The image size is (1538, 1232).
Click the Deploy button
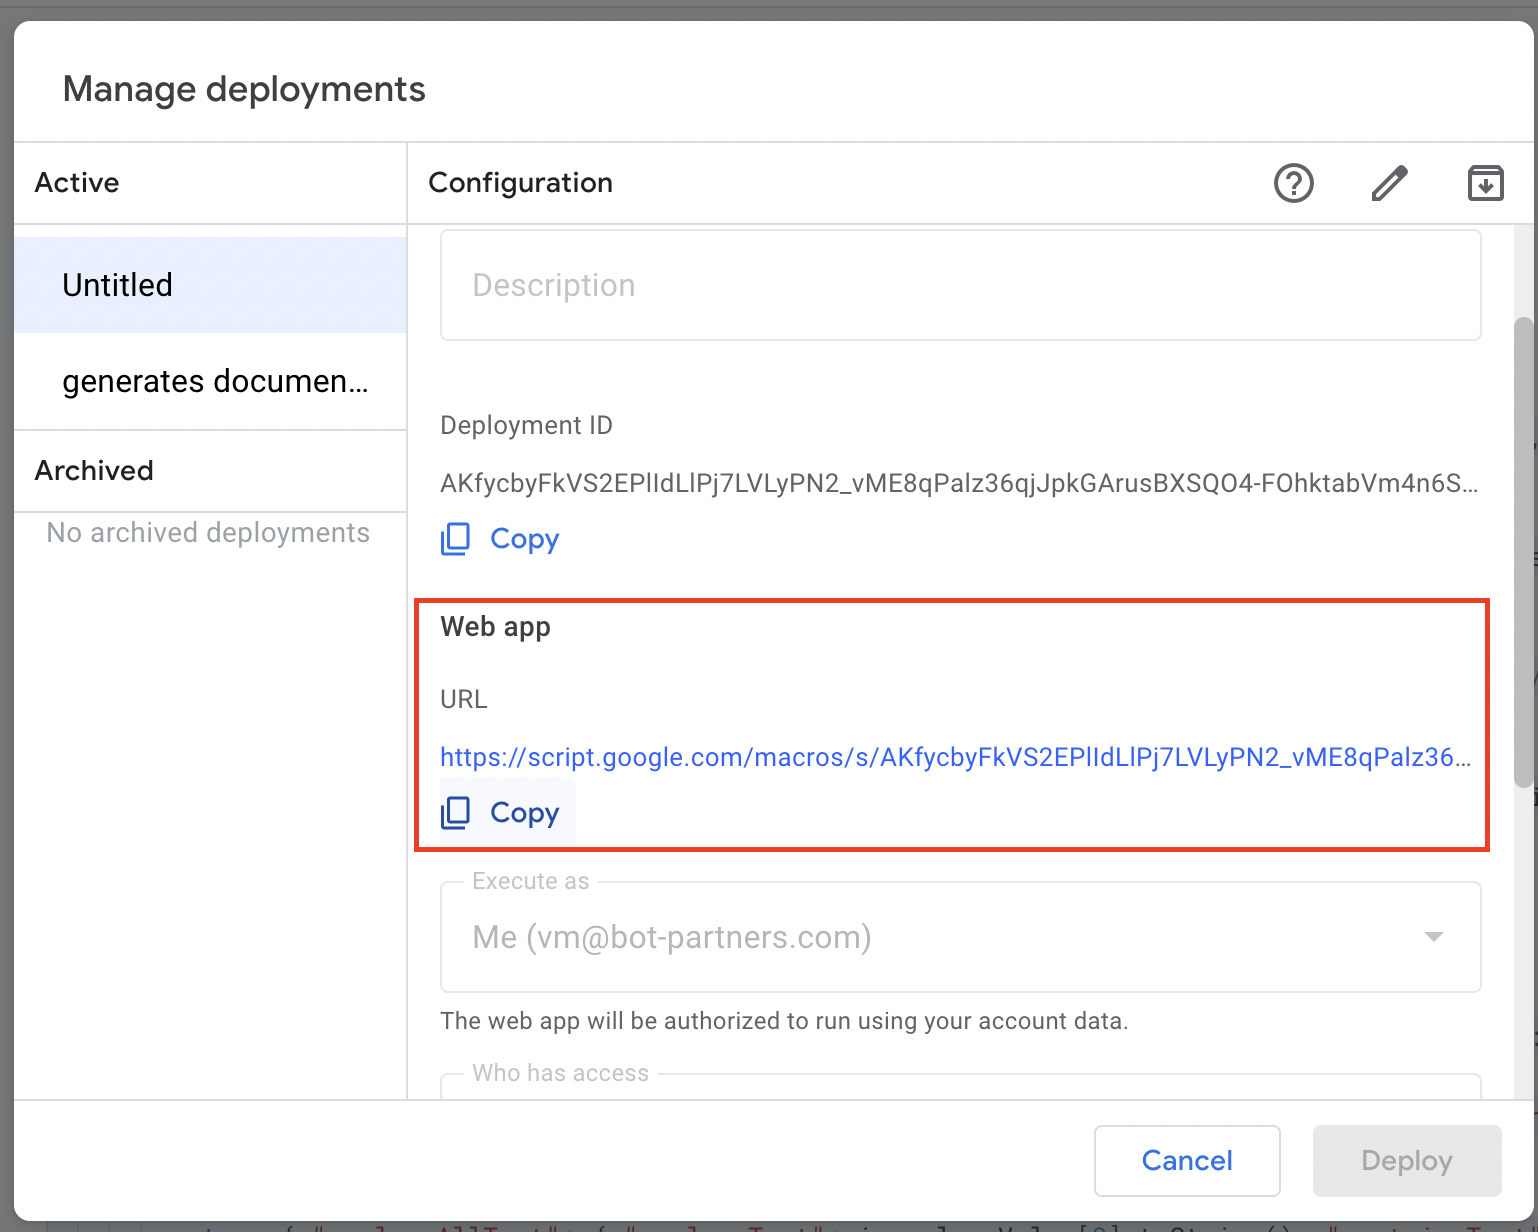coord(1406,1160)
